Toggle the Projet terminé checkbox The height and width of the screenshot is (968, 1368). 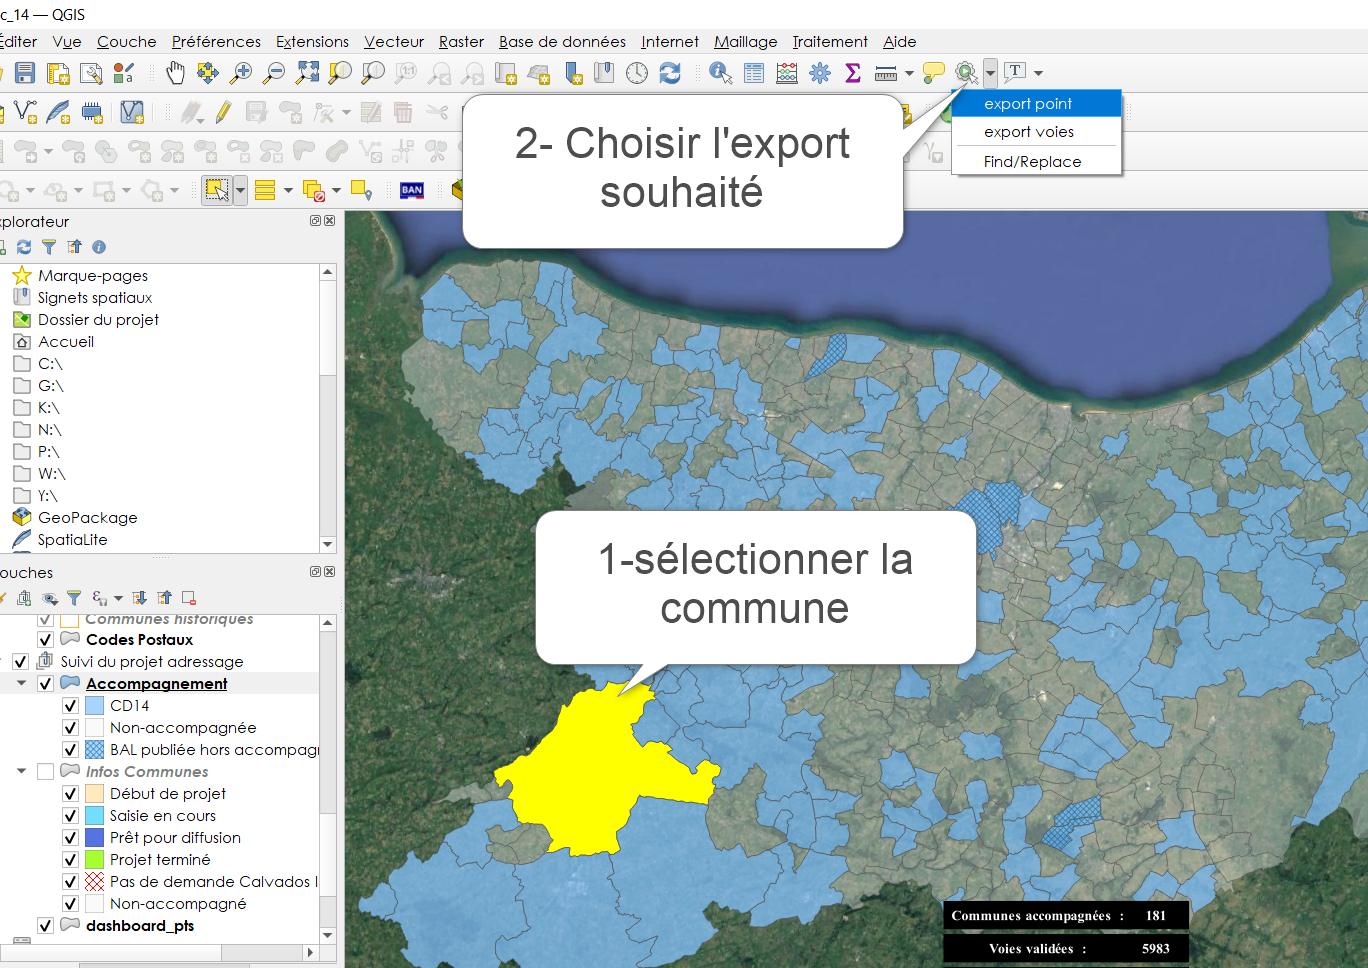(70, 860)
